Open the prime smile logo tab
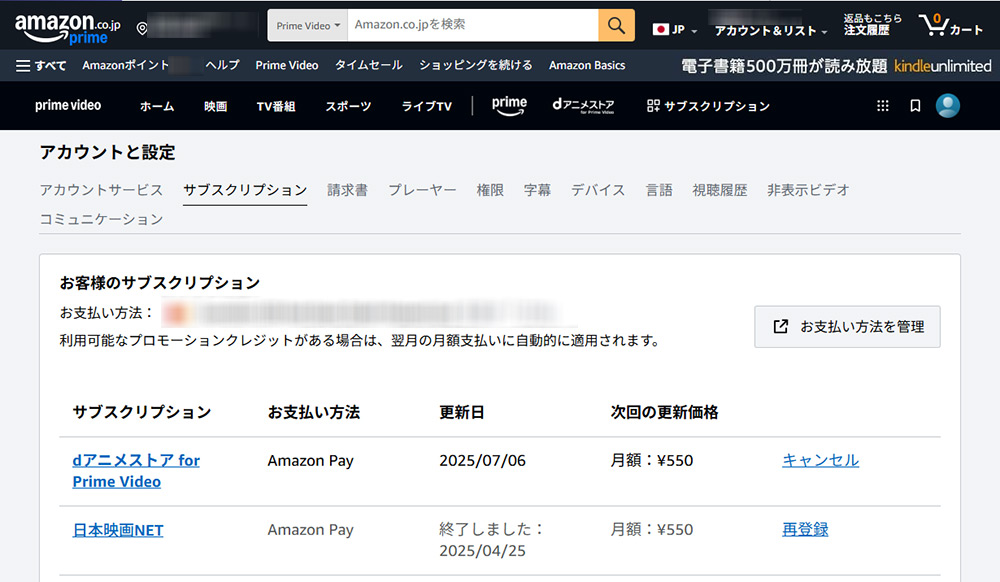The width and height of the screenshot is (1000, 582). click(x=509, y=106)
